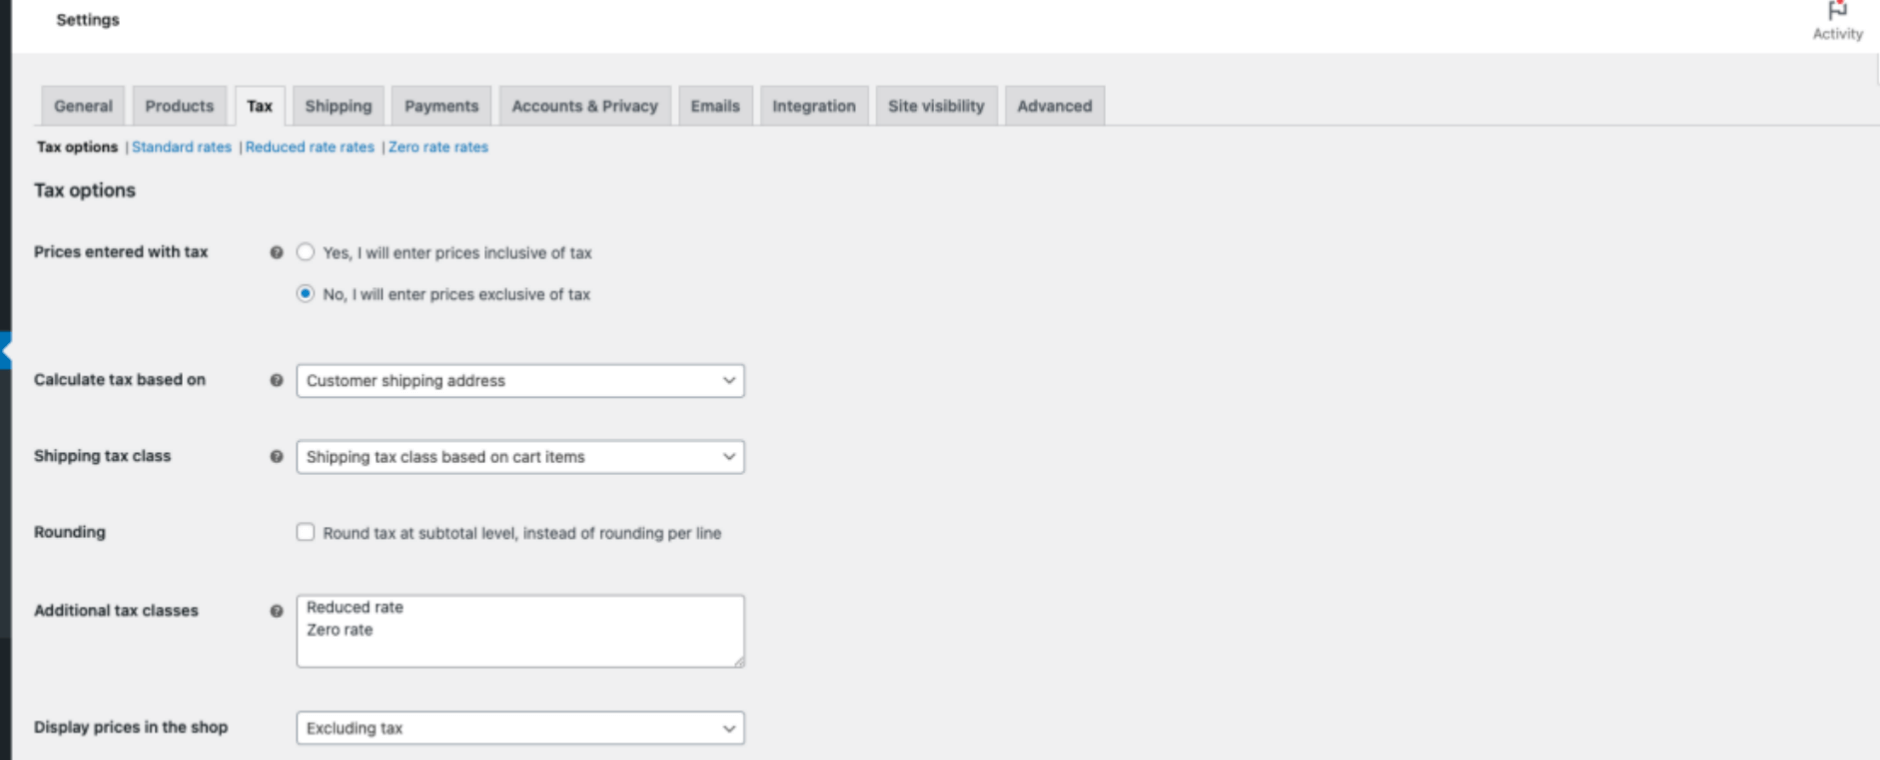Click help icon beside Shipping tax class
The image size is (1880, 760).
coord(276,457)
